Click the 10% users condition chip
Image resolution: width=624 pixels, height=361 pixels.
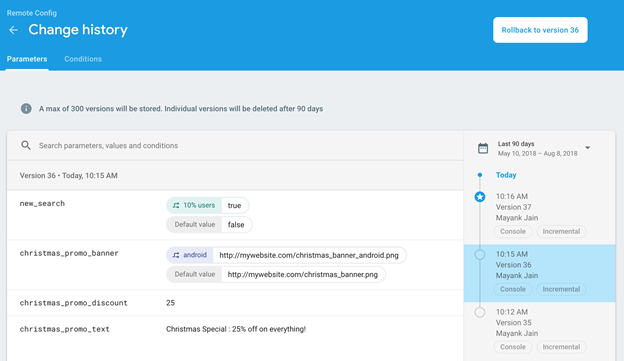point(195,205)
